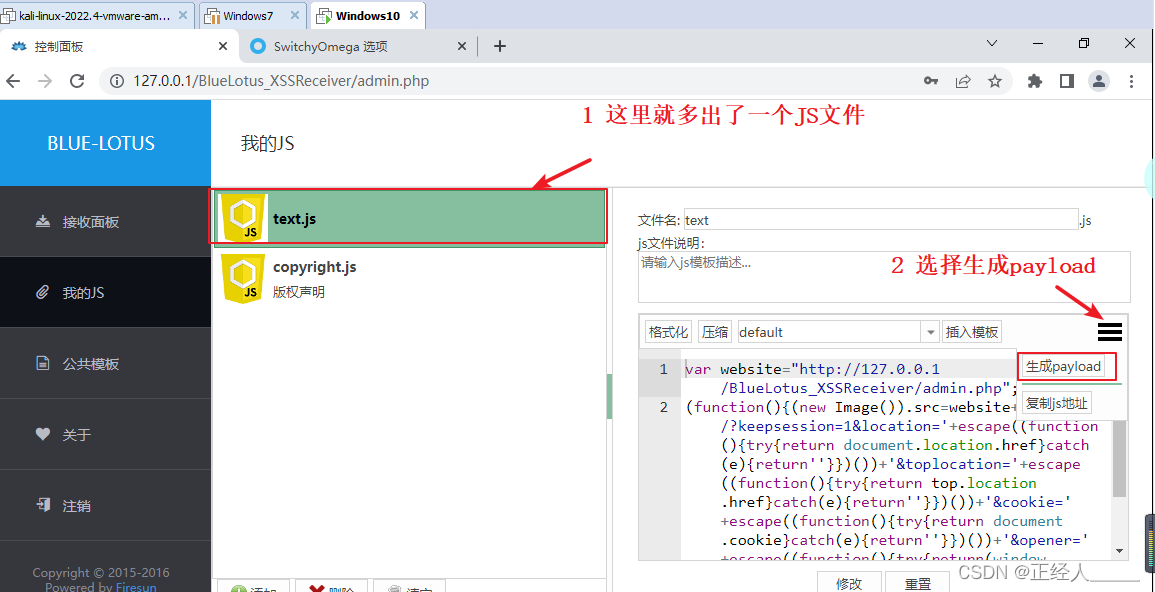
Task: Bookmark this page with the star
Action: point(994,81)
